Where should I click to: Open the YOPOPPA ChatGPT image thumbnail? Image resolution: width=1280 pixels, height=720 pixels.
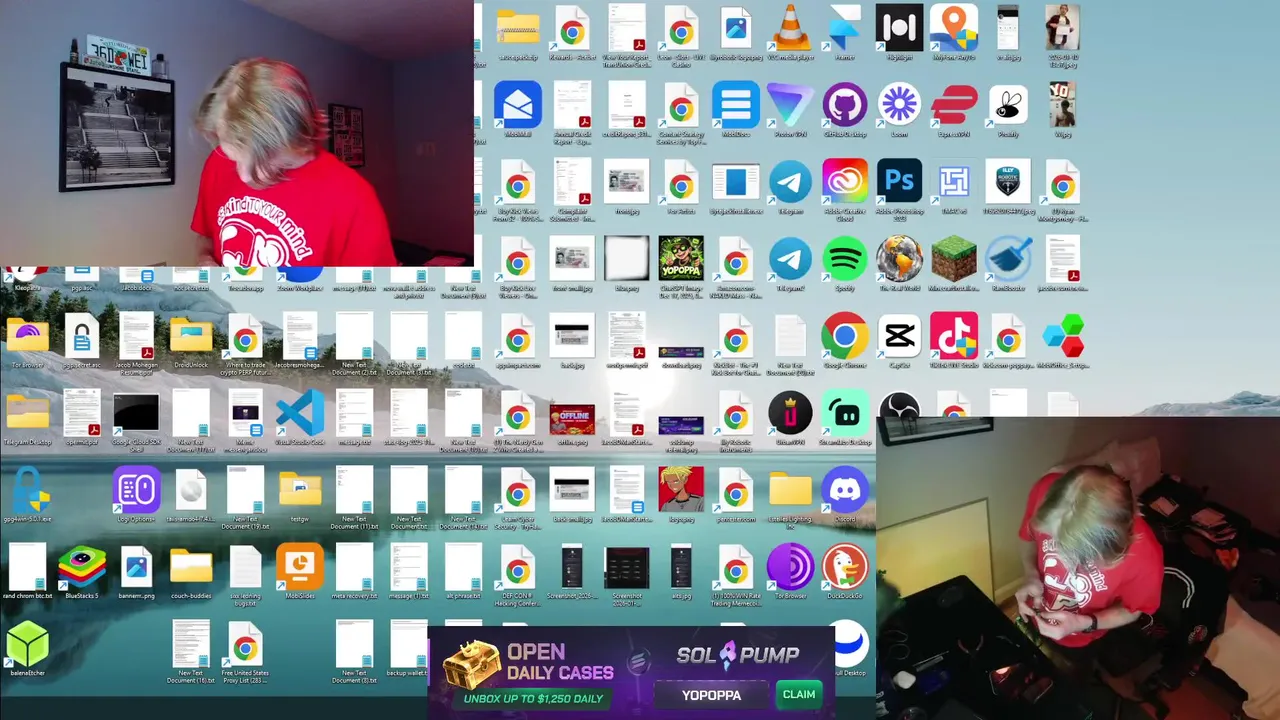click(681, 260)
